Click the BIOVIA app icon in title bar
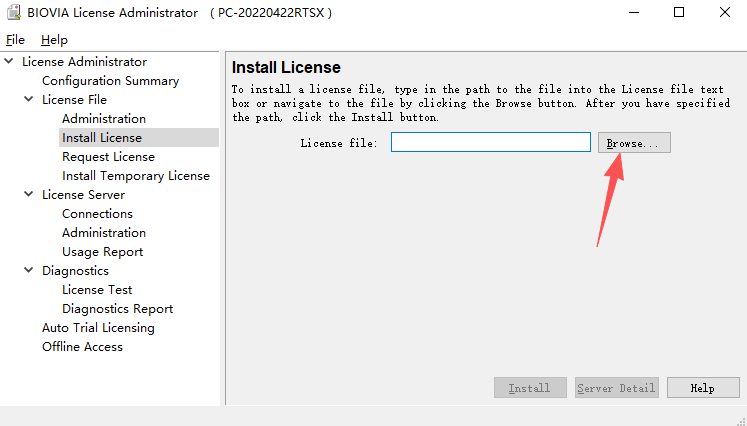 pos(14,13)
